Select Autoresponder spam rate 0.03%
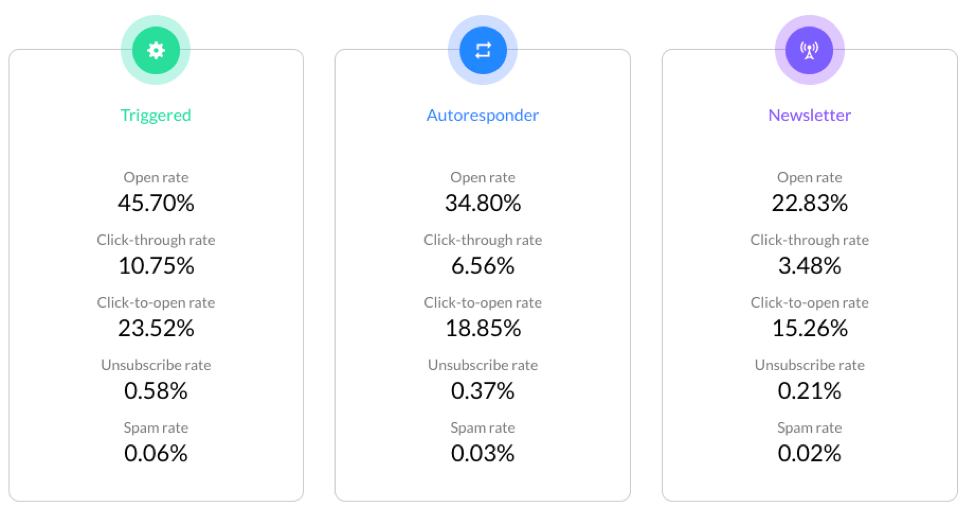This screenshot has height=525, width=975. tap(483, 453)
